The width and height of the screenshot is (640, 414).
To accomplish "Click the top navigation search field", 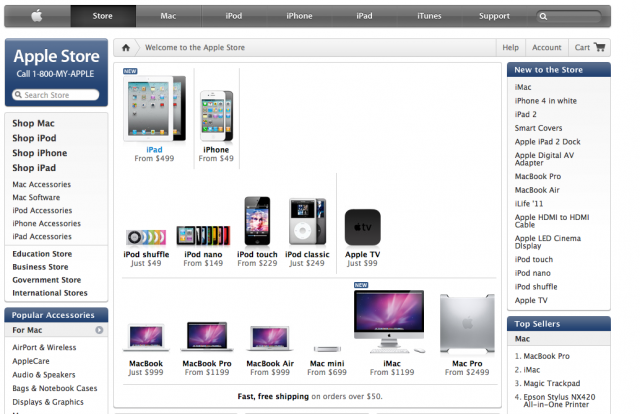I will (569, 16).
